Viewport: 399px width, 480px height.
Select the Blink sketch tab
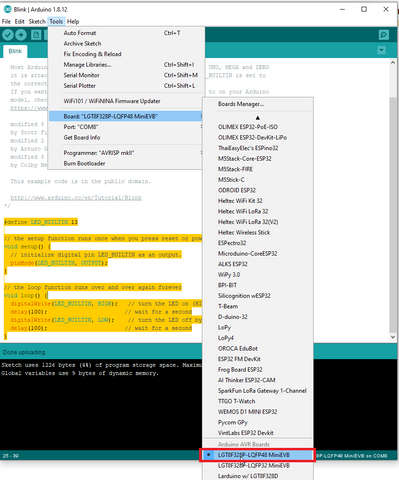point(15,51)
